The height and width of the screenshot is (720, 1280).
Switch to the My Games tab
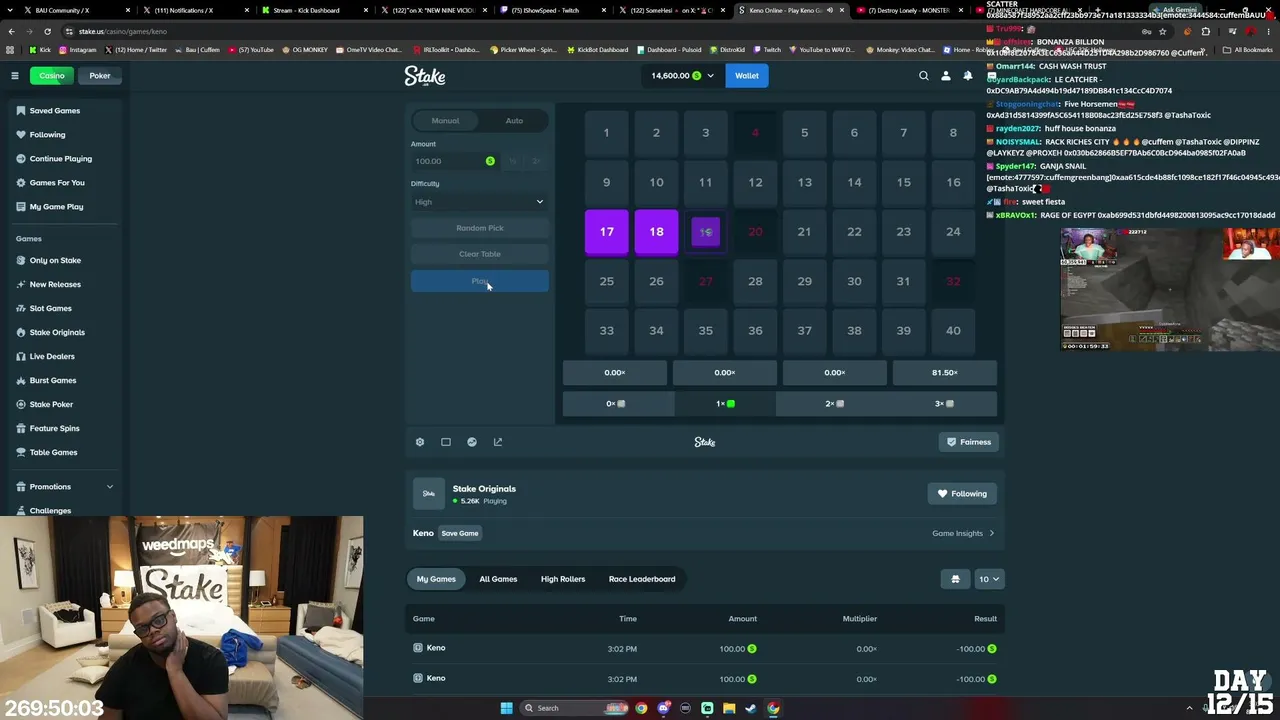pyautogui.click(x=436, y=579)
